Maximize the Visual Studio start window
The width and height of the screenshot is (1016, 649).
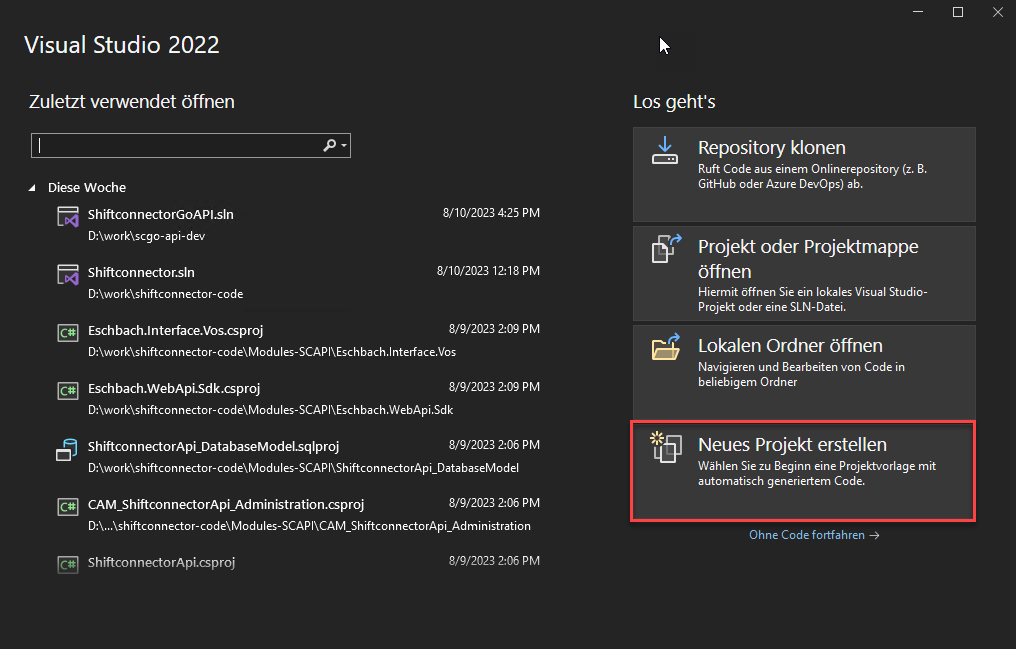(x=958, y=12)
